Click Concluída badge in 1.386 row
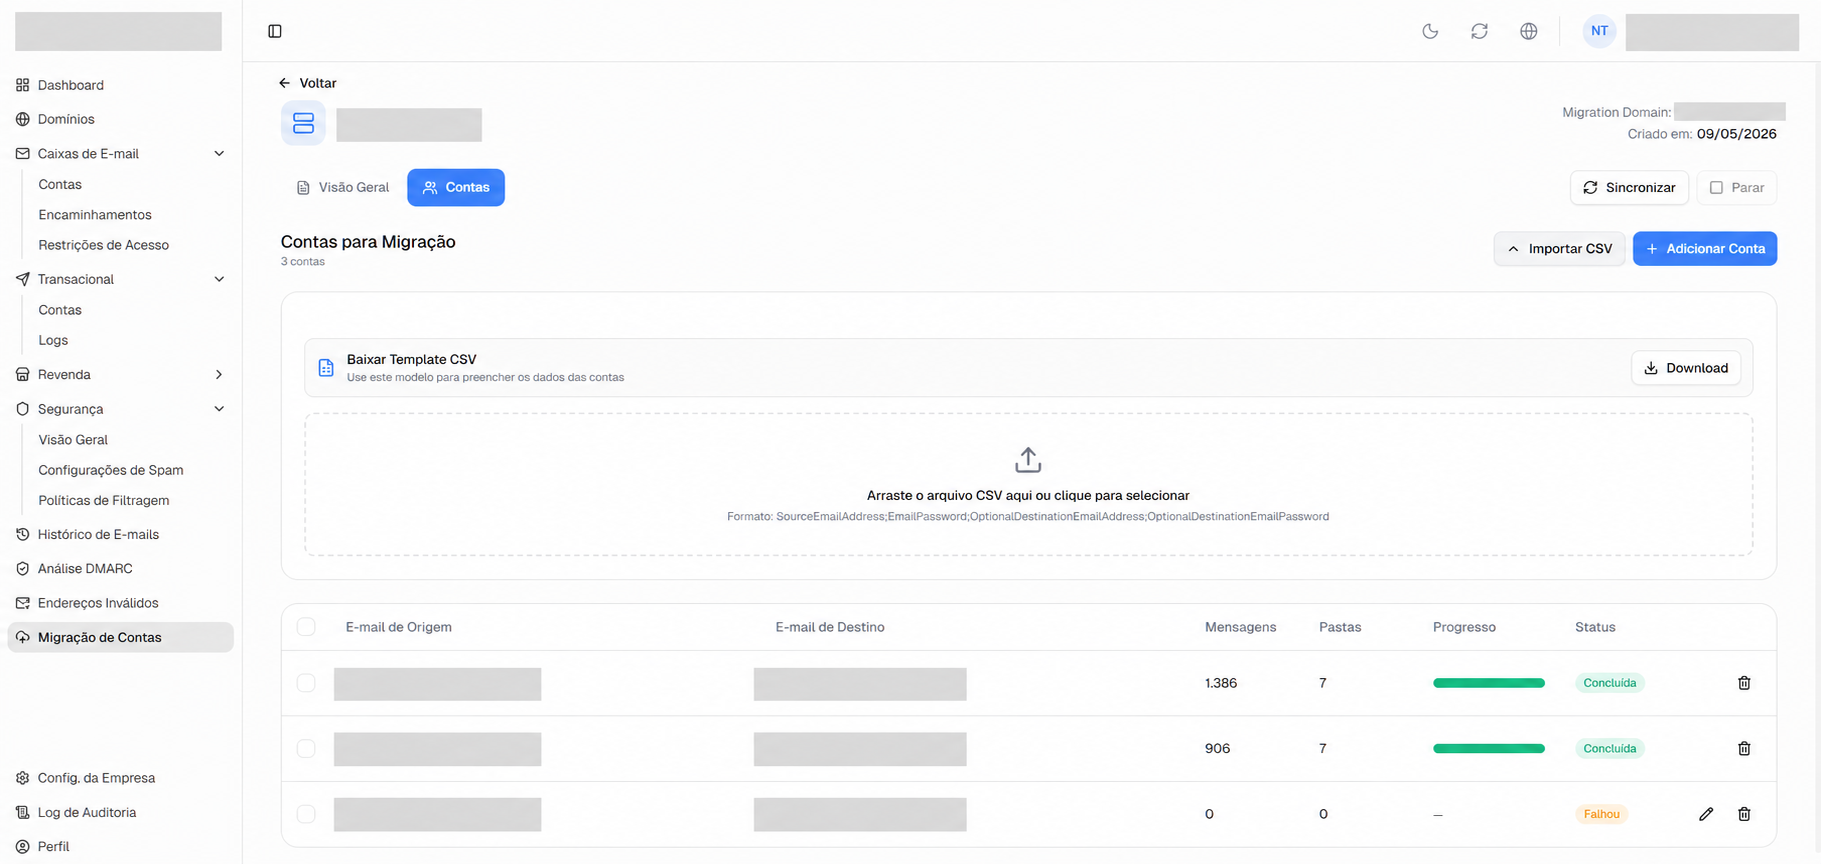 pos(1610,683)
